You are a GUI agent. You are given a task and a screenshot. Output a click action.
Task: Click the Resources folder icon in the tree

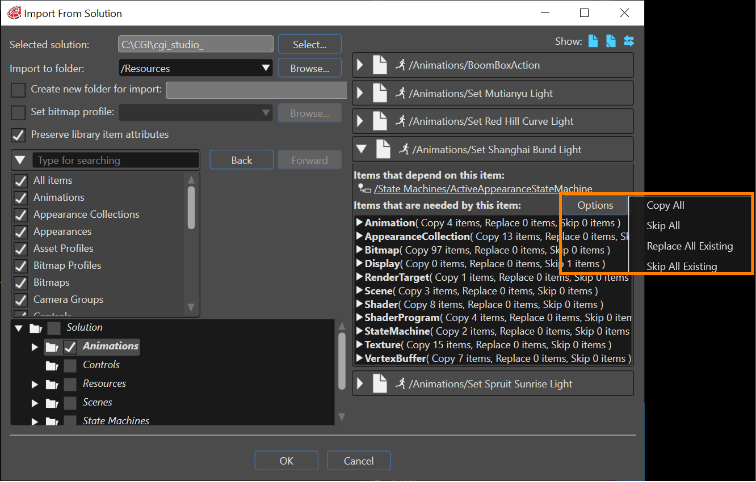(52, 384)
